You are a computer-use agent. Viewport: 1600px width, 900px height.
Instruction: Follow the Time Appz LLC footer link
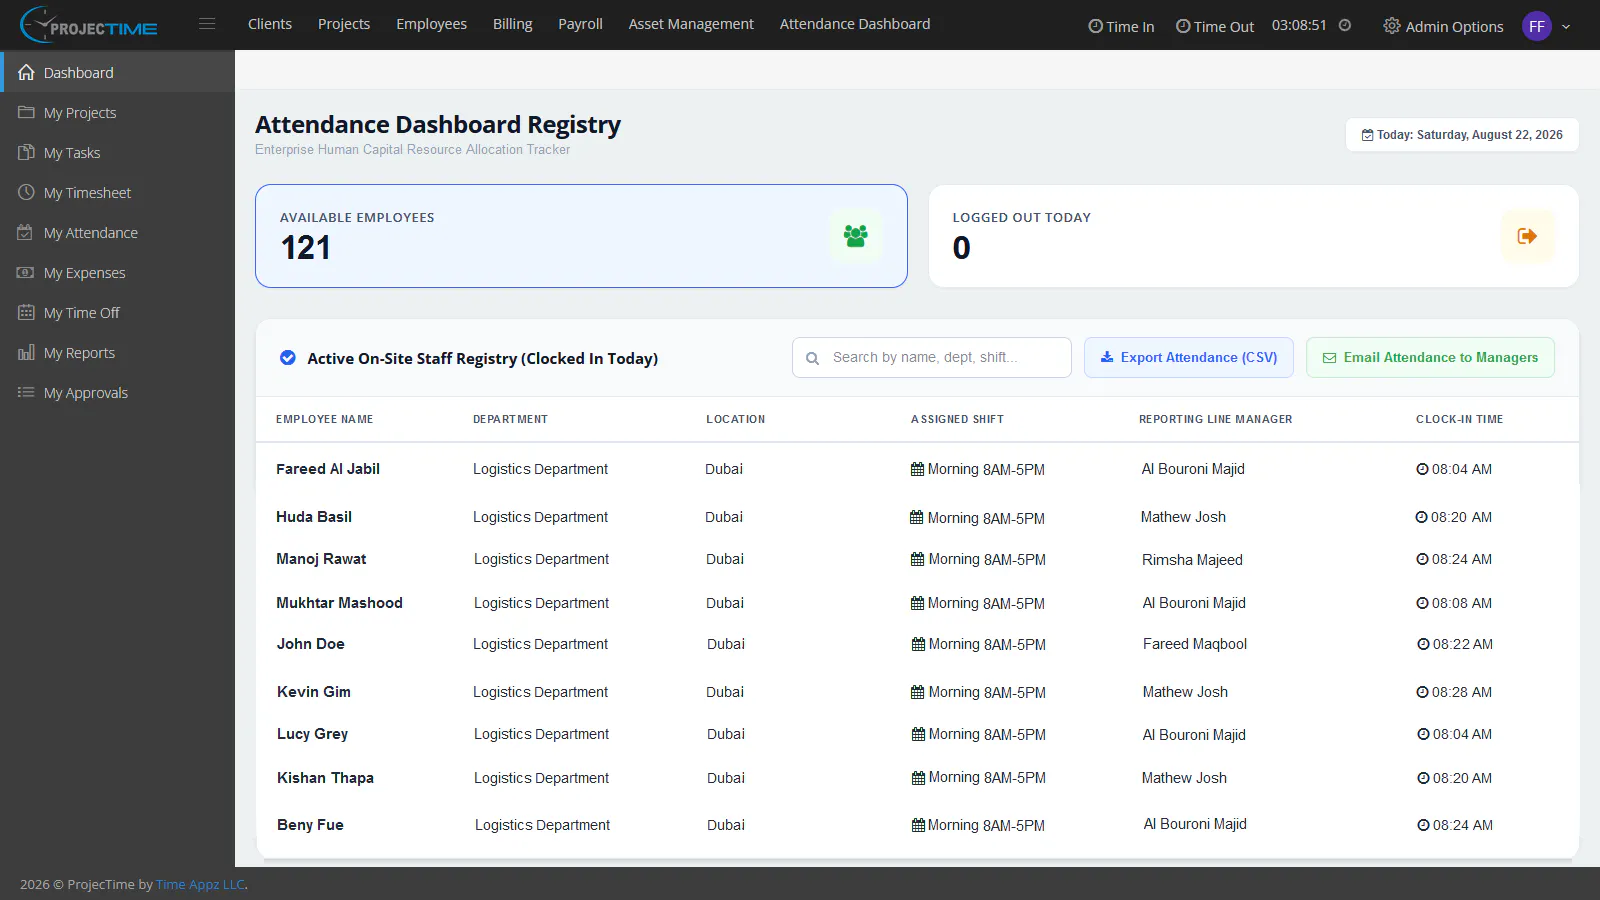[x=200, y=884]
